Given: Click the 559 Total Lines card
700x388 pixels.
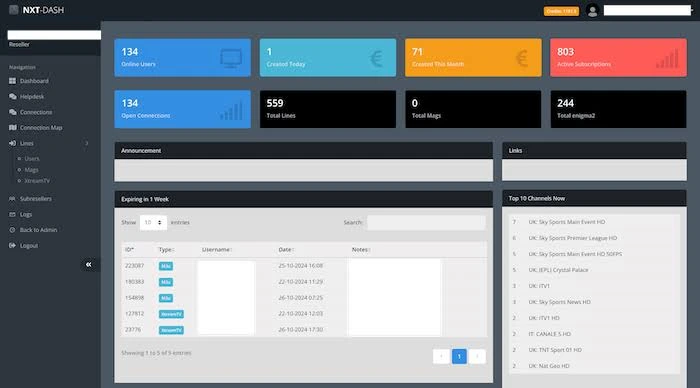Looking at the screenshot, I should click(x=328, y=109).
